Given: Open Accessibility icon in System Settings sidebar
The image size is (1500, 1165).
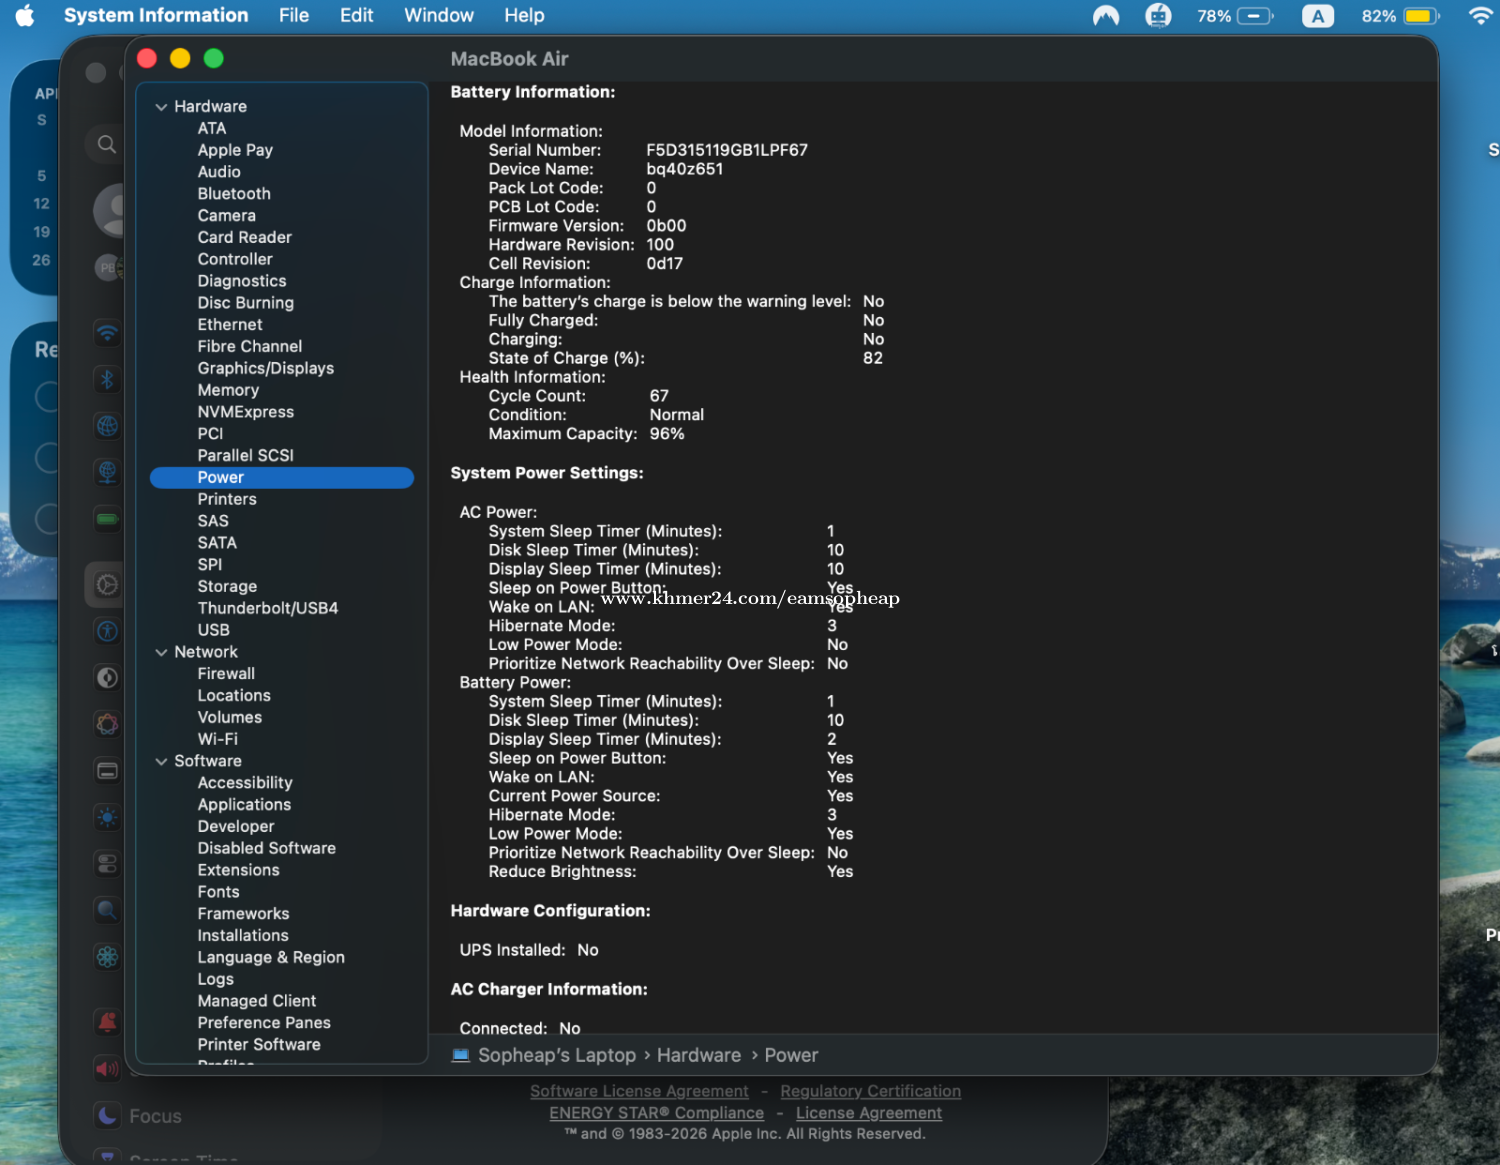Looking at the screenshot, I should coord(107,631).
